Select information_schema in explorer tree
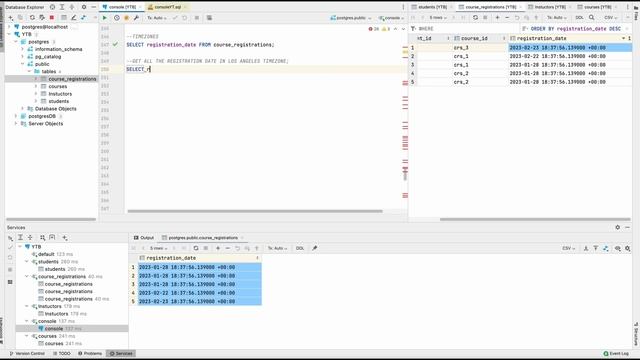Screen dimensions: 640x360 tap(58, 49)
